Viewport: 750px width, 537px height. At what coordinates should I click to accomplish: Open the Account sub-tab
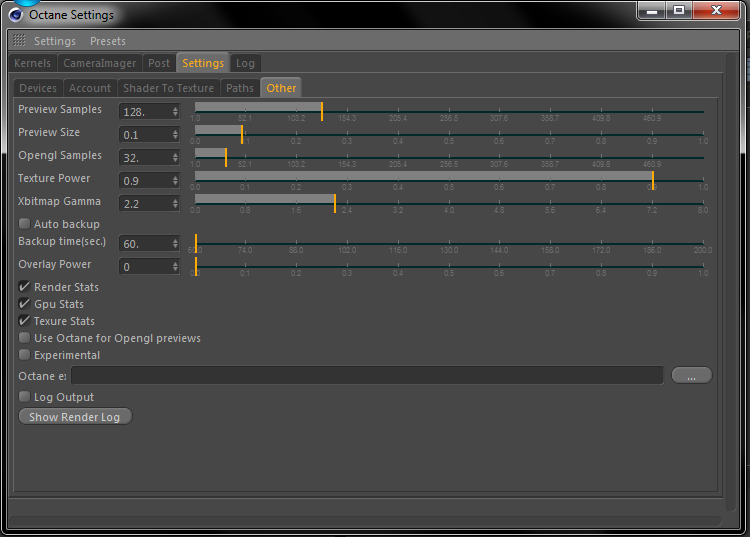coord(90,88)
